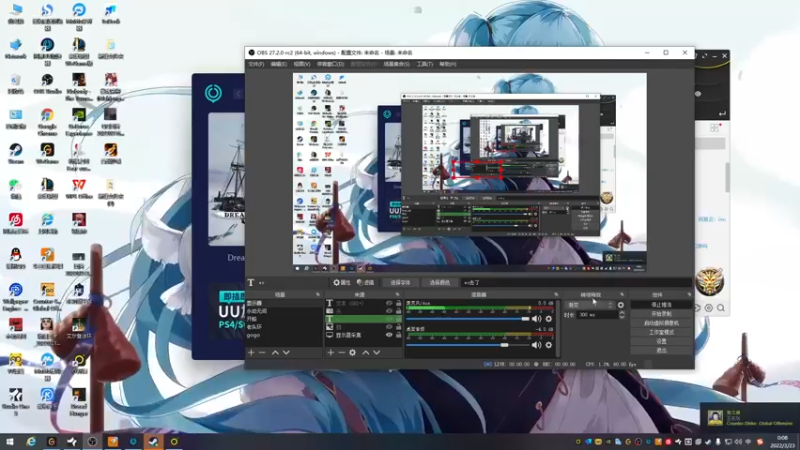Select the 显示器采集 source row
Viewport: 800px width, 450px height.
pyautogui.click(x=364, y=335)
